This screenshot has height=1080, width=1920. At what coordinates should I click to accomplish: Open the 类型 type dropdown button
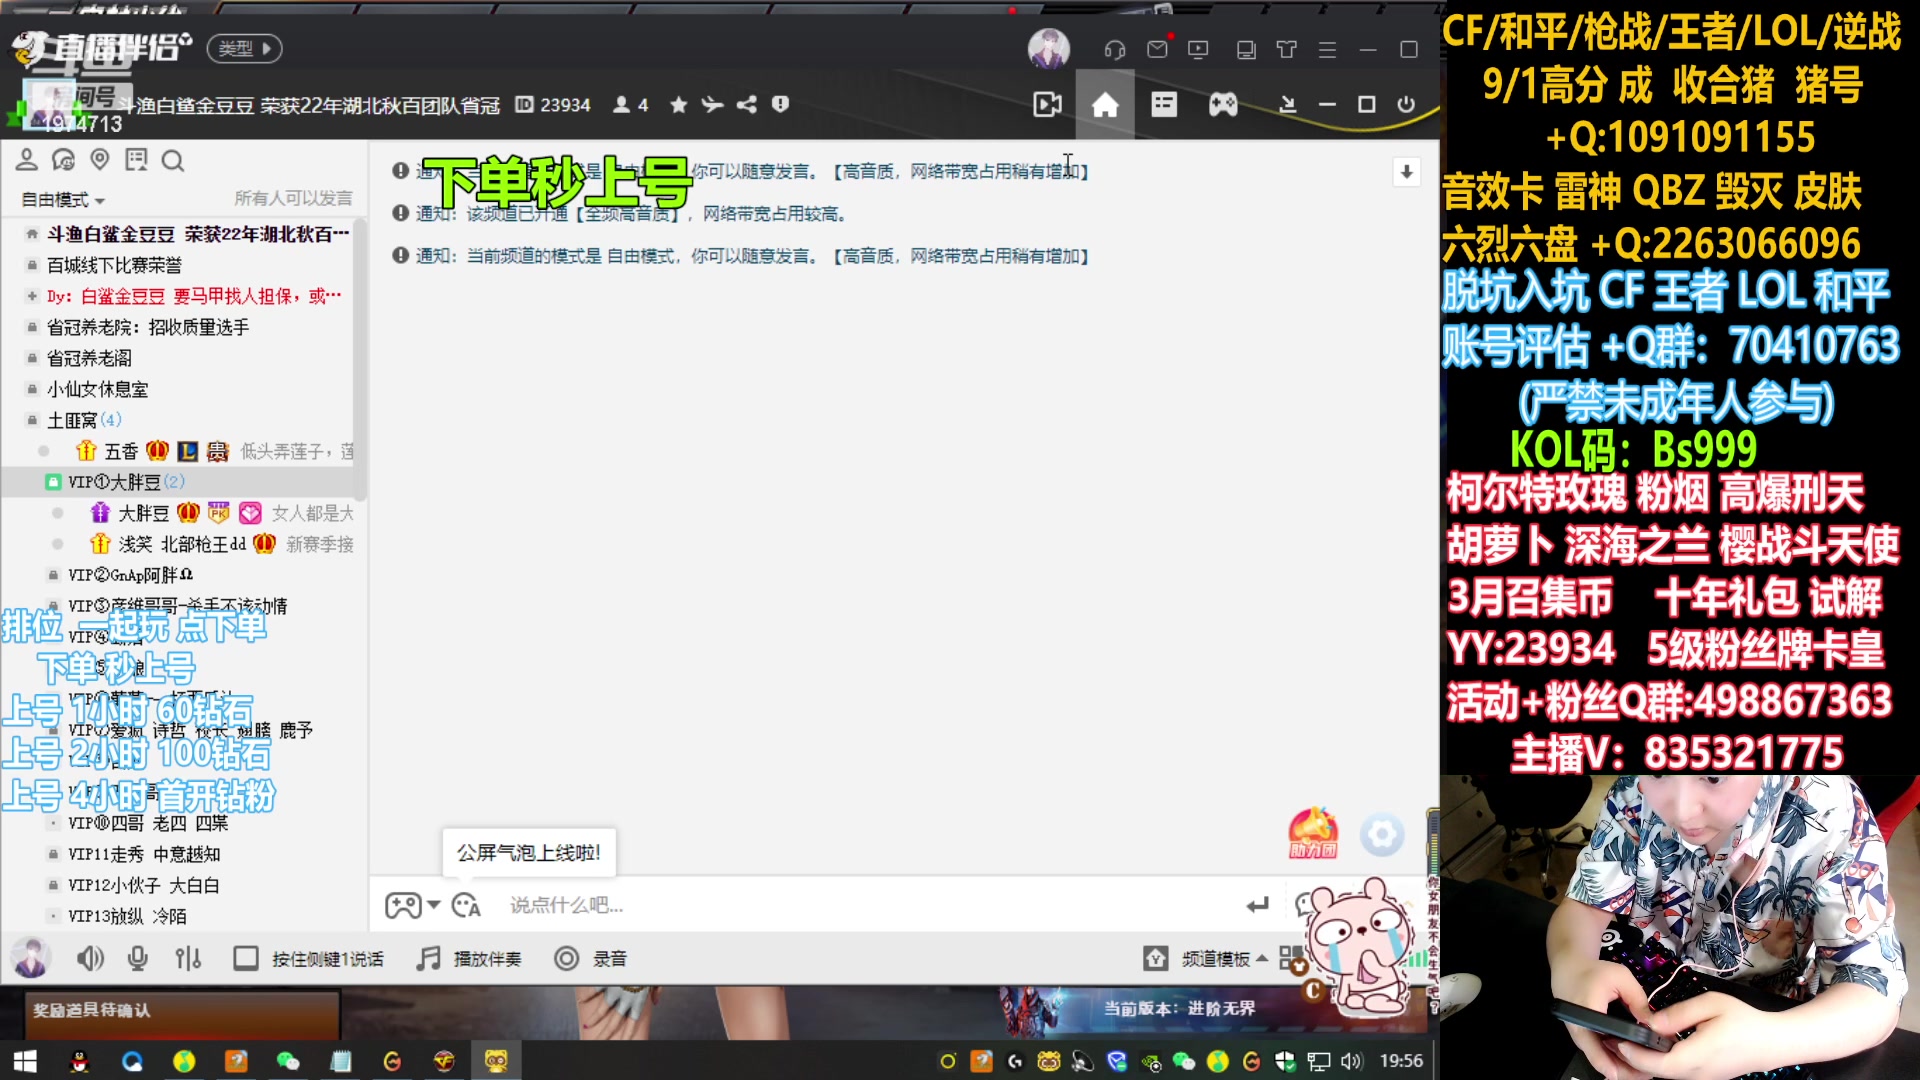point(244,48)
